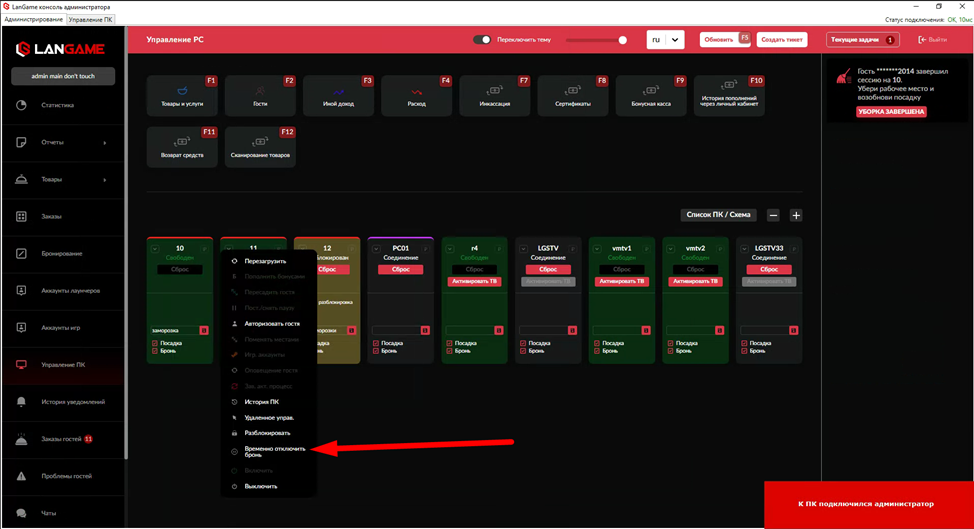974x529 pixels.
Task: Click the Бонусная касса F9 tile
Action: click(x=651, y=95)
